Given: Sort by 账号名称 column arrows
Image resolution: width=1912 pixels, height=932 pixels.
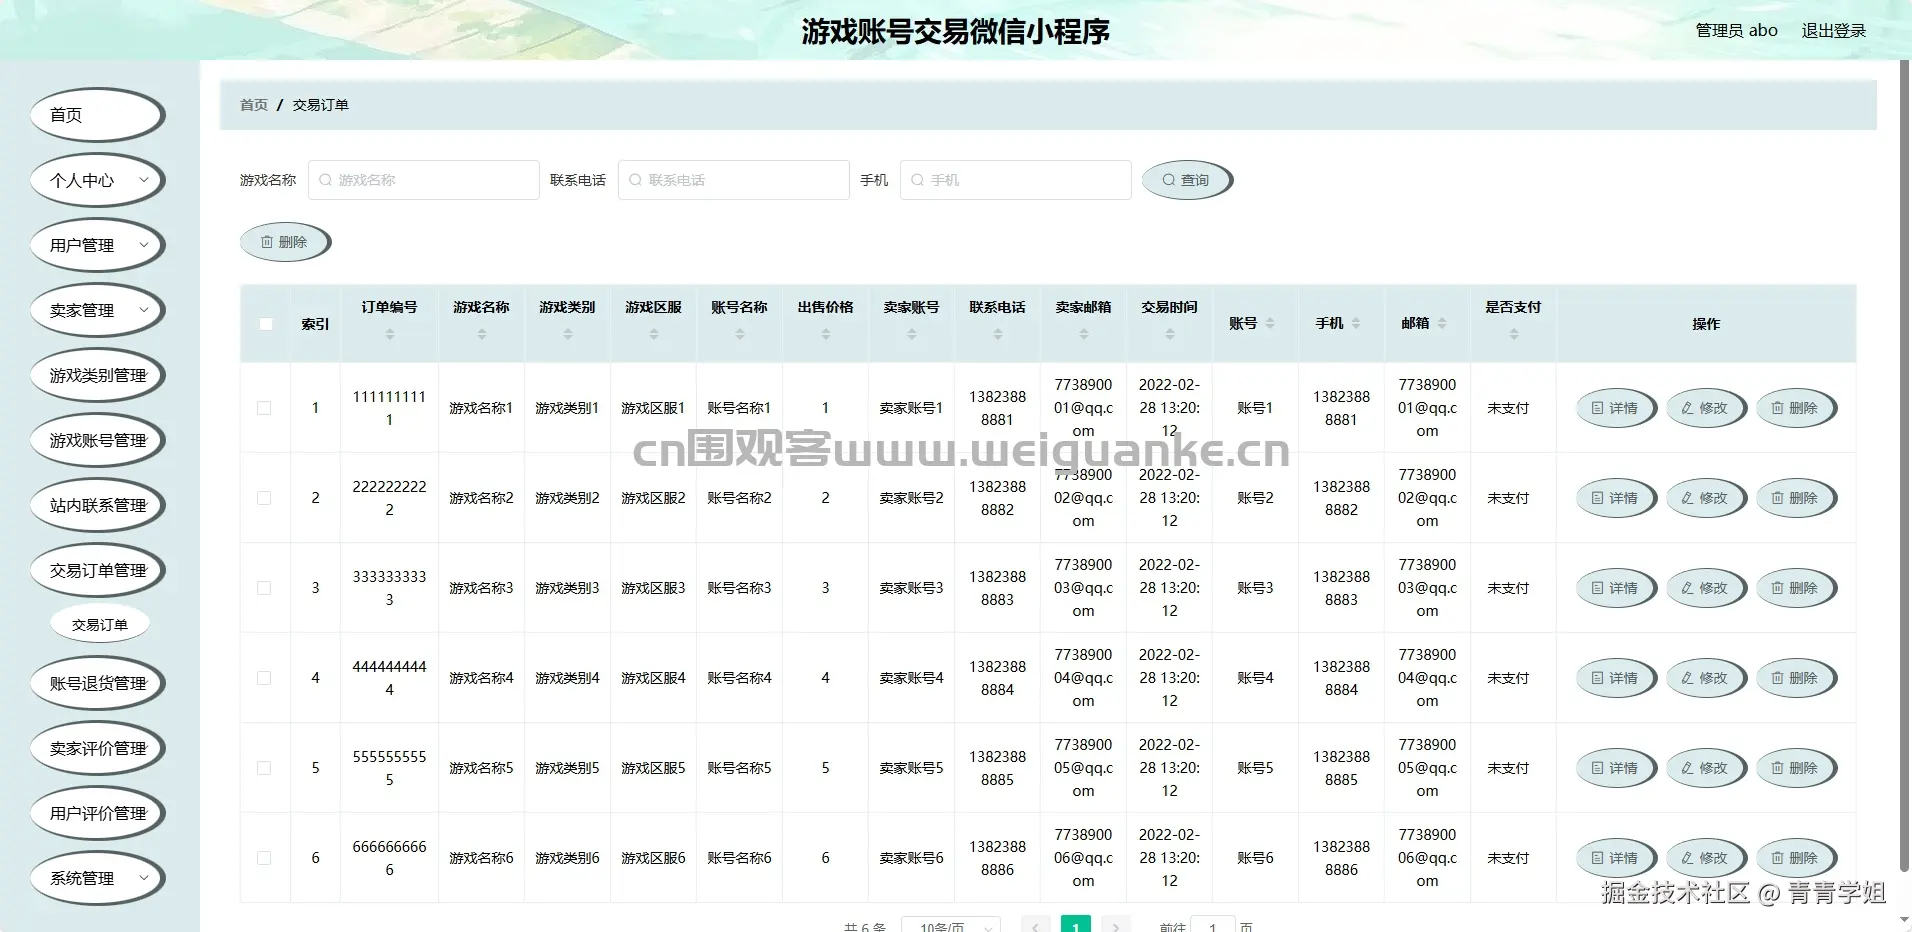Looking at the screenshot, I should click(x=740, y=335).
